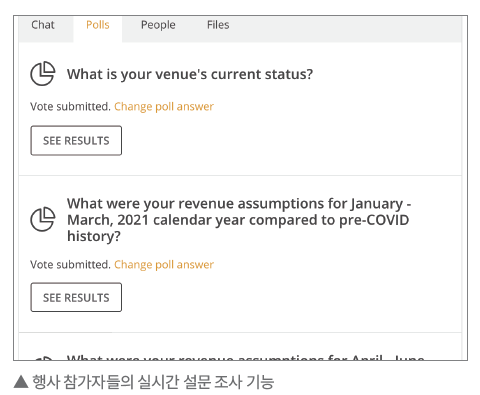This screenshot has height=395, width=480.
Task: Click the word "pre-COVID" in the second question
Action: coord(374,220)
